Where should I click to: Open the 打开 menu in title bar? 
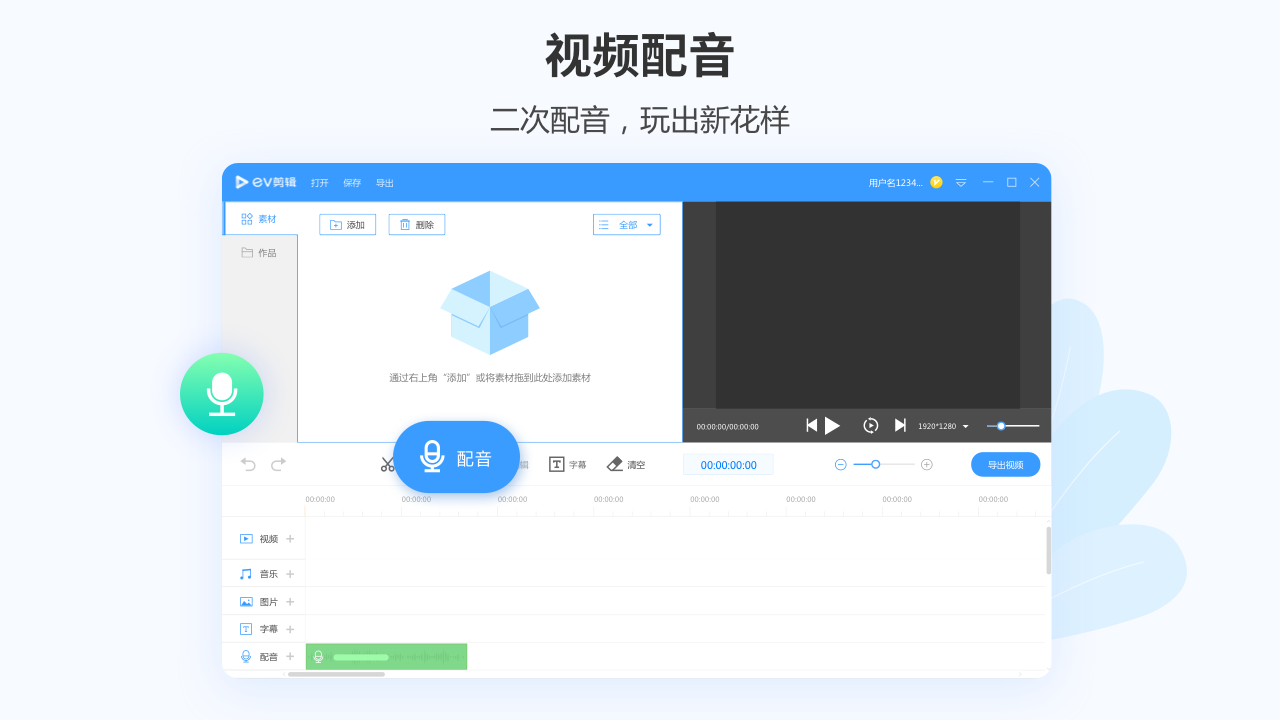319,182
